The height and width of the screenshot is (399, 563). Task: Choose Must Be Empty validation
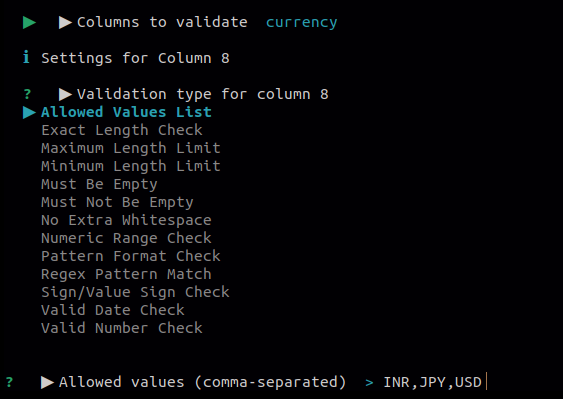click(x=99, y=184)
